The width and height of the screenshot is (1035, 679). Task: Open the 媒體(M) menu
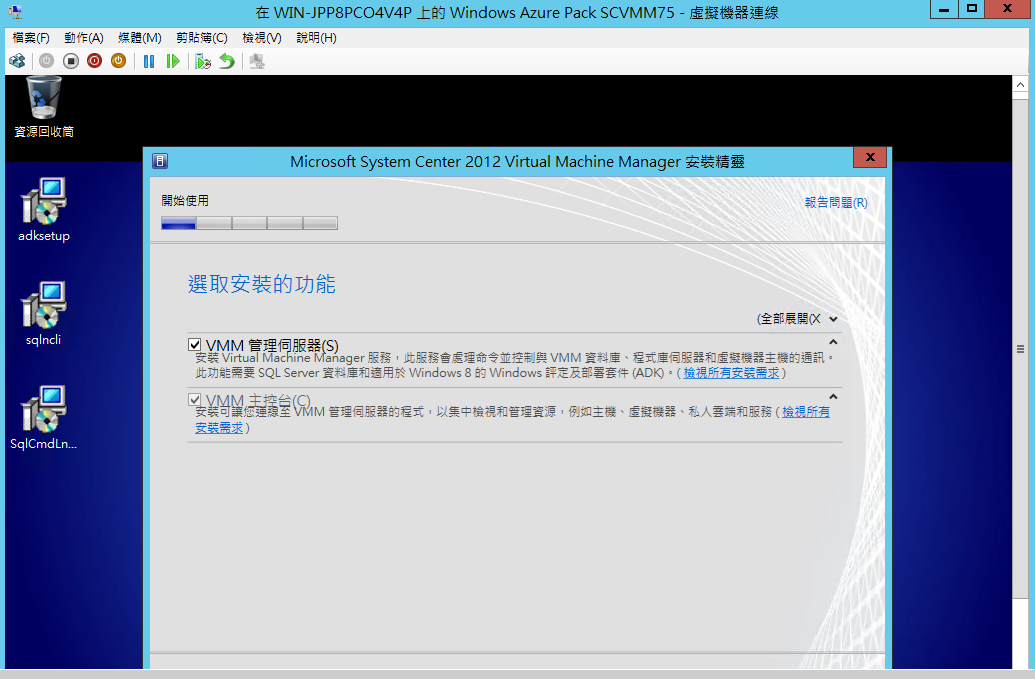[x=140, y=38]
